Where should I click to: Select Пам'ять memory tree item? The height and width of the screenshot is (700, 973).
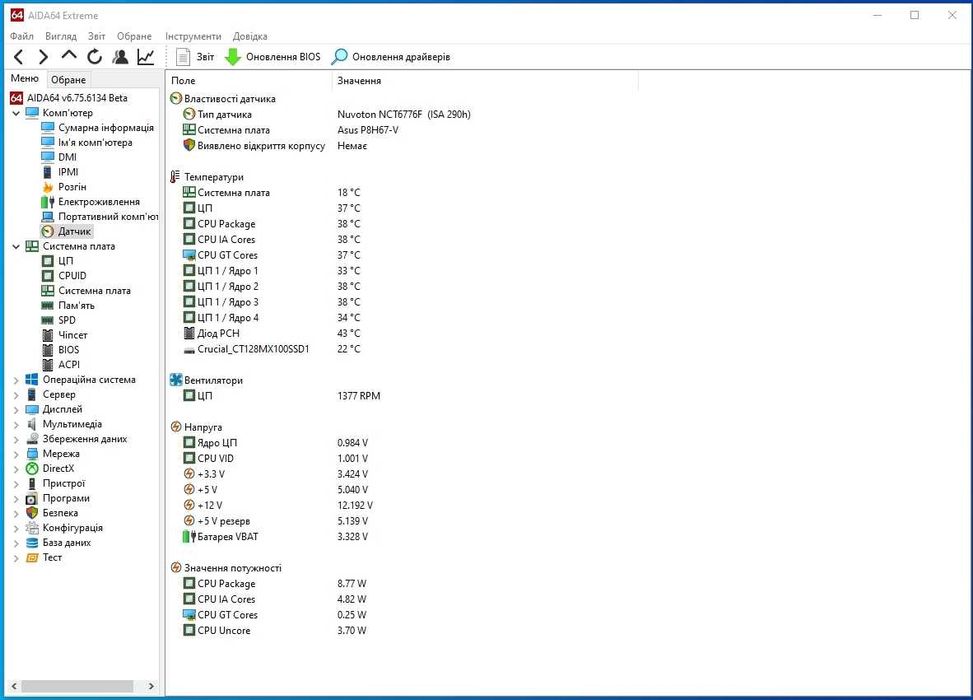point(76,305)
